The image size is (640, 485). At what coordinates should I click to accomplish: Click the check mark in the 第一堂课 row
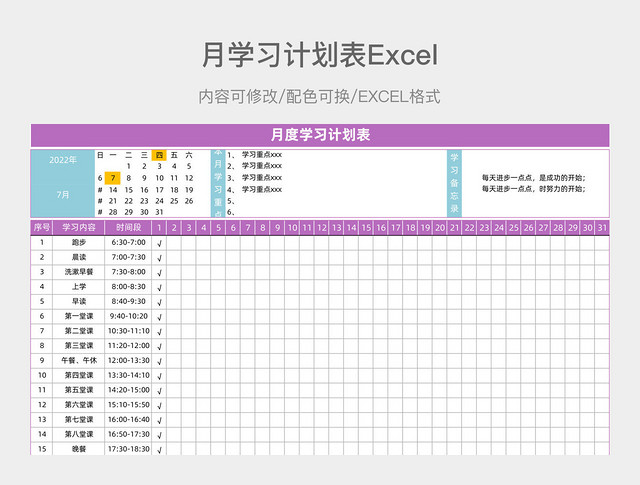(159, 317)
